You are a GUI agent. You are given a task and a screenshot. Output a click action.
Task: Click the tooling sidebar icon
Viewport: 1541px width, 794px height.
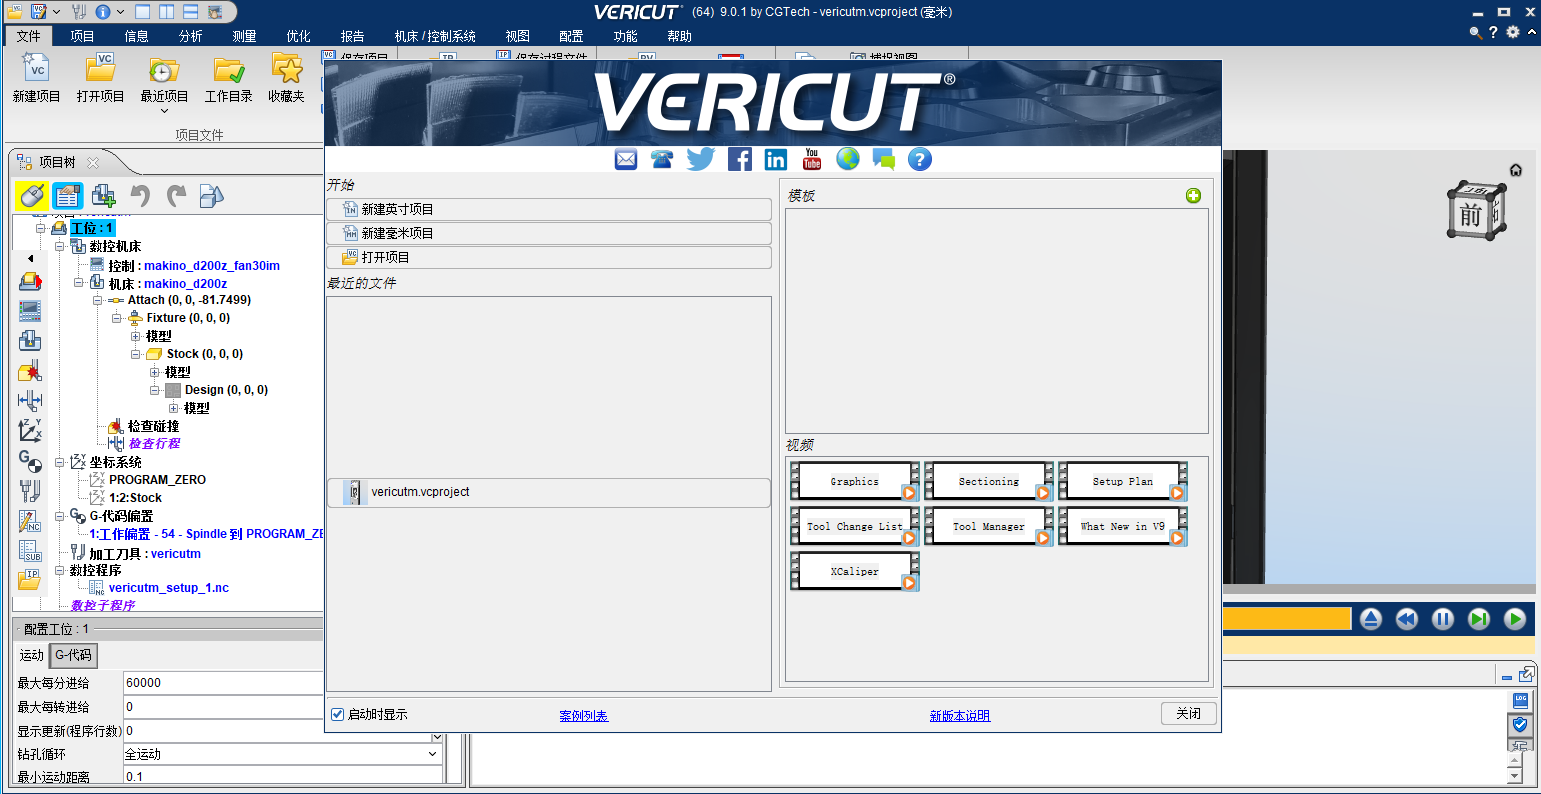(x=30, y=491)
